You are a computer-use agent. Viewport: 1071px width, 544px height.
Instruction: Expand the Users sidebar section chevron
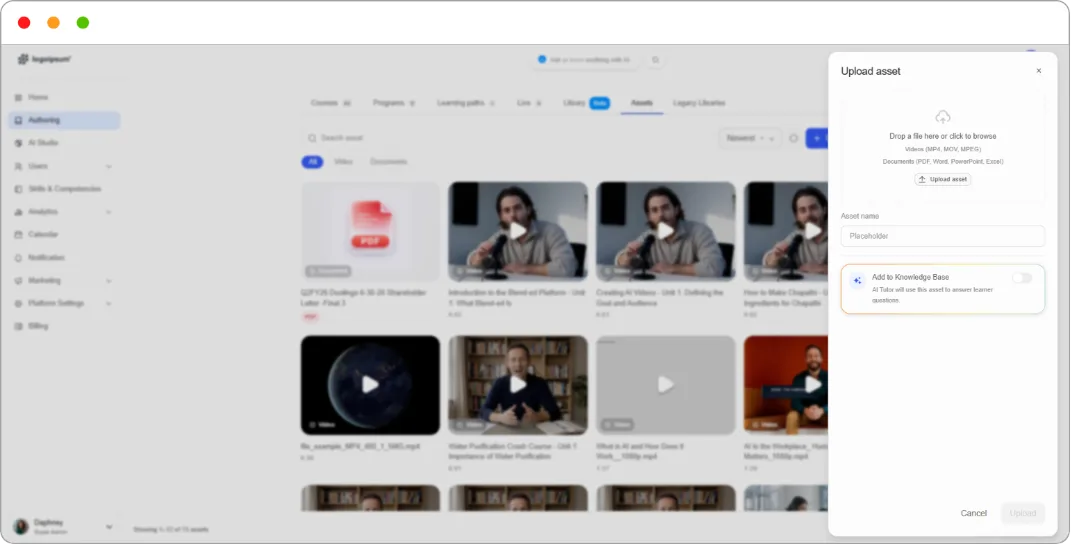[x=109, y=167]
